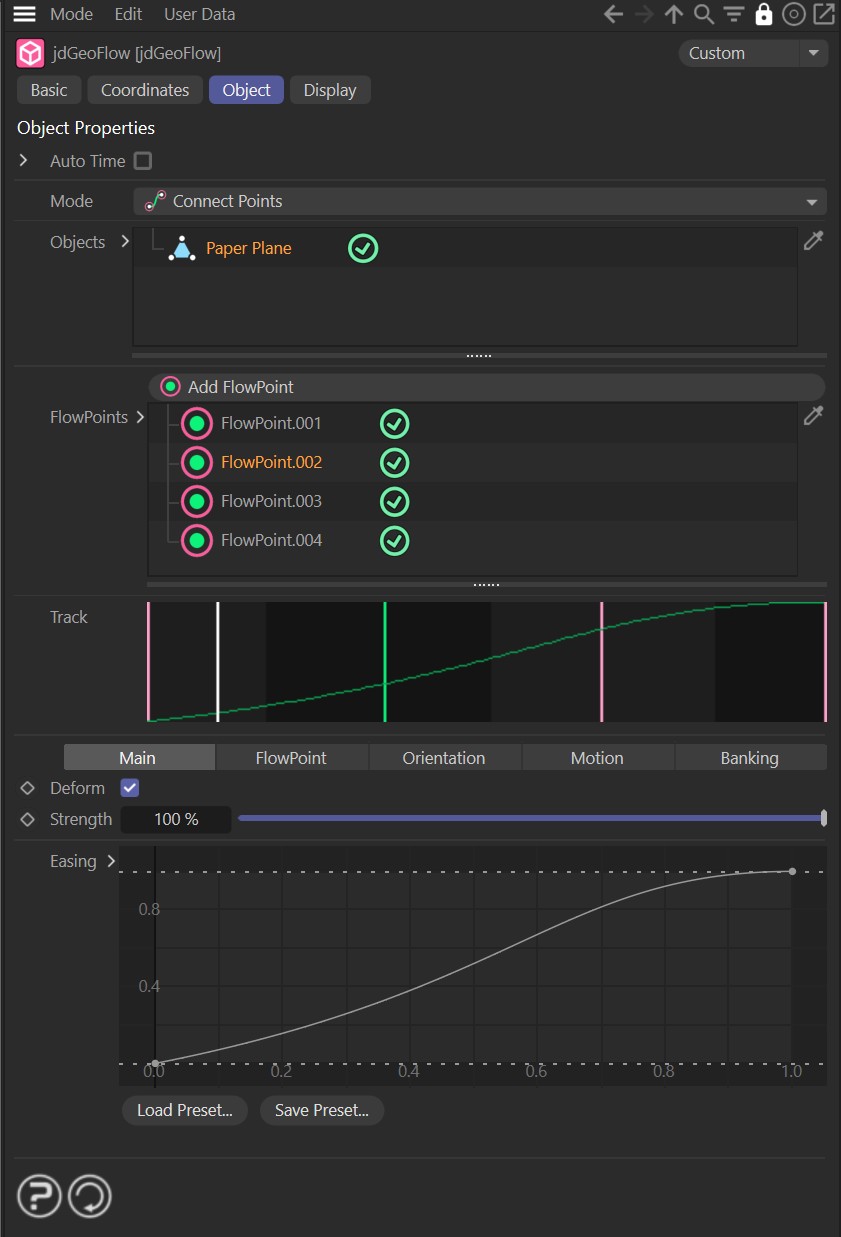
Task: Enable the Auto Time checkbox
Action: (x=143, y=161)
